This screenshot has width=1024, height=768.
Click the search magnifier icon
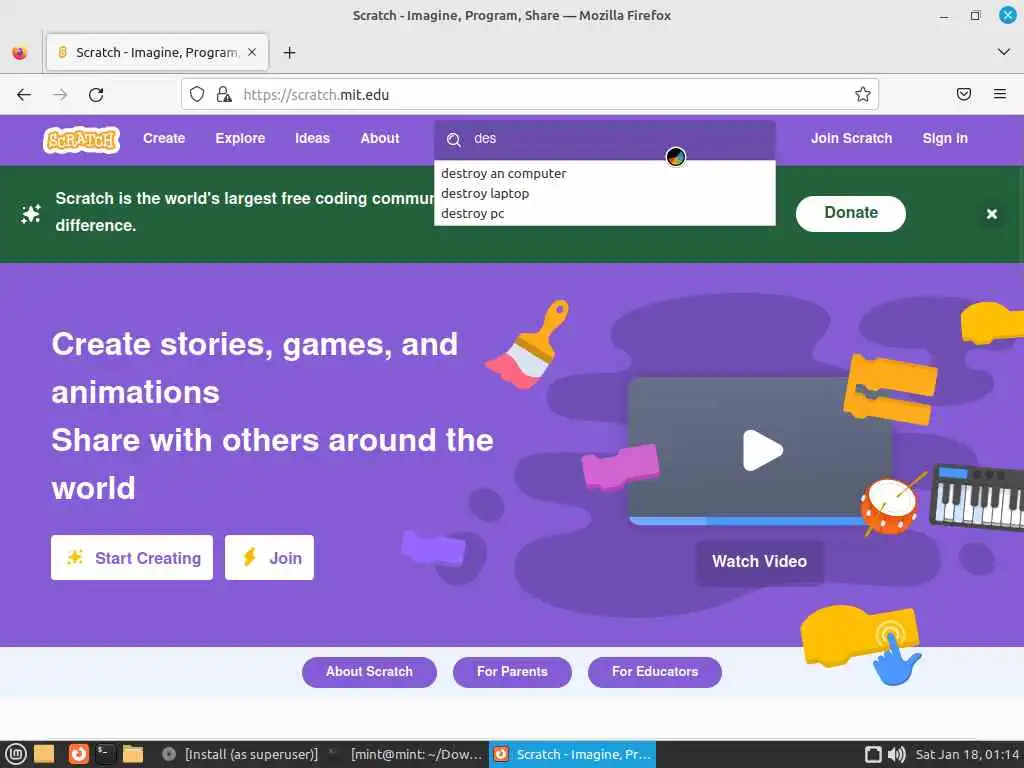(x=453, y=139)
